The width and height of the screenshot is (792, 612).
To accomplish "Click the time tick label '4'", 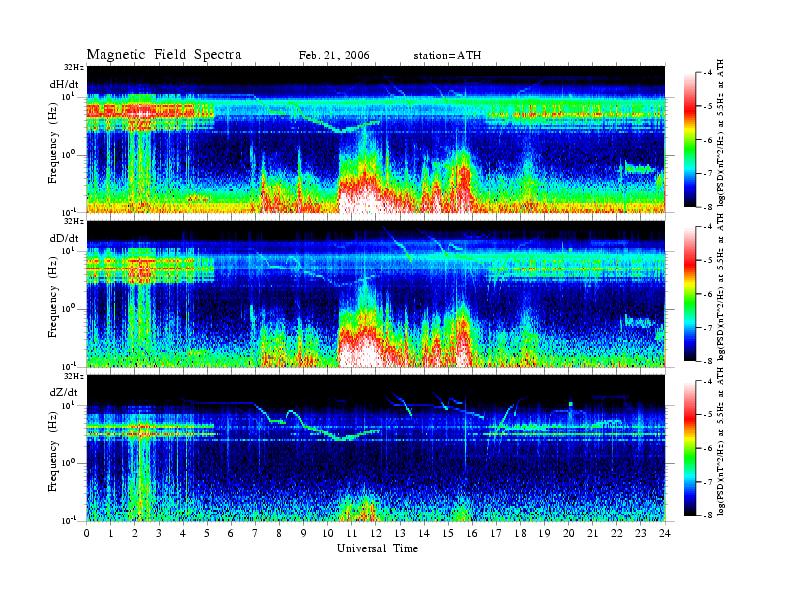I will 183,534.
